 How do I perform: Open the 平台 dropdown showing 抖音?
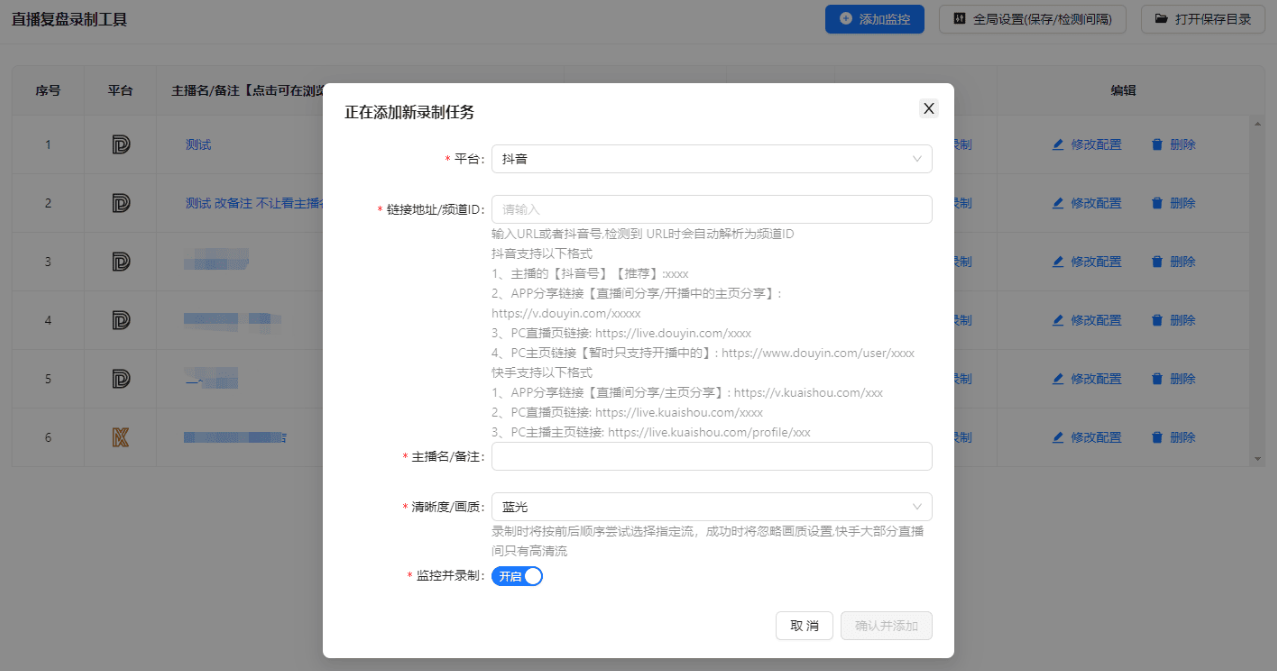[711, 158]
